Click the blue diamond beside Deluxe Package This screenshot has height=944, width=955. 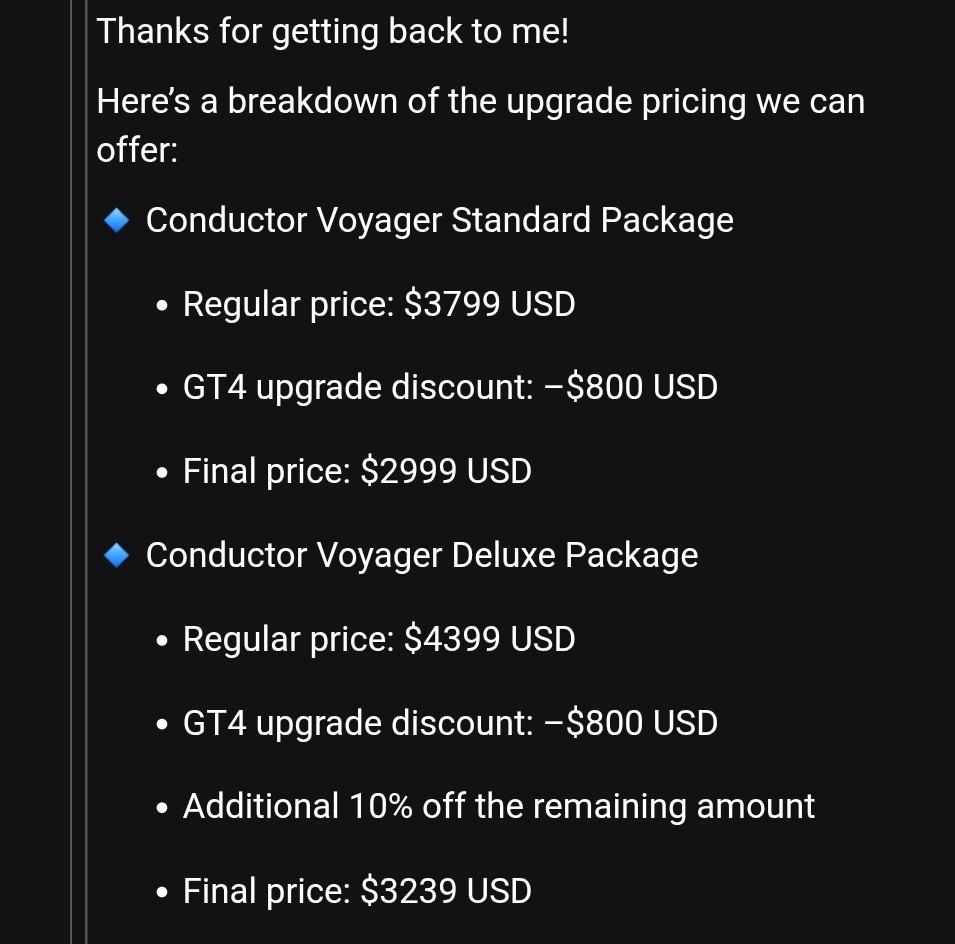coord(117,555)
